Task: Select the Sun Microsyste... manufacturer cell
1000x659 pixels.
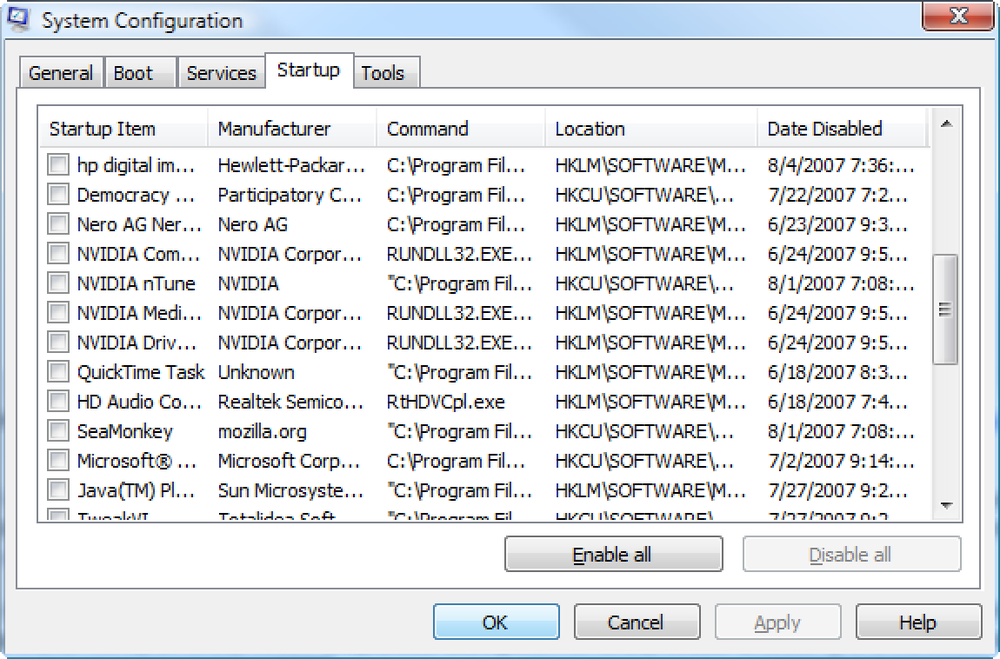Action: tap(291, 491)
